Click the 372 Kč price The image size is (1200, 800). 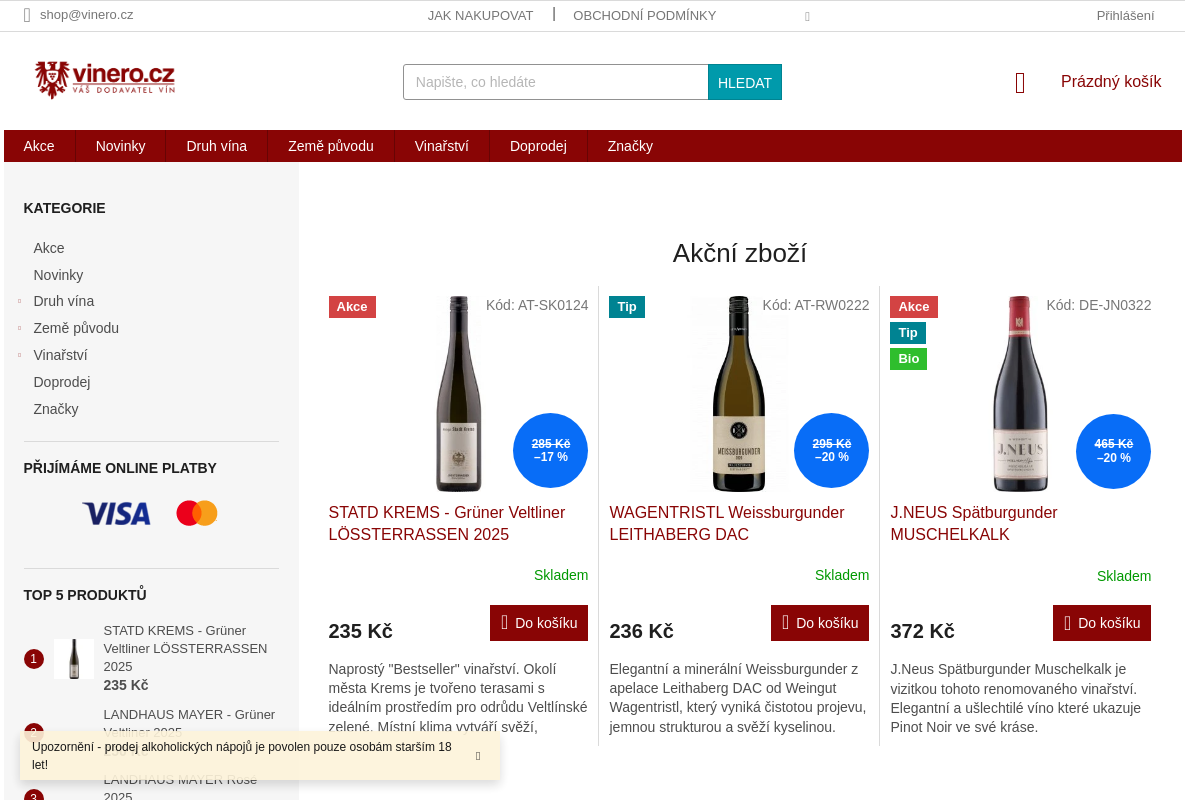(923, 631)
